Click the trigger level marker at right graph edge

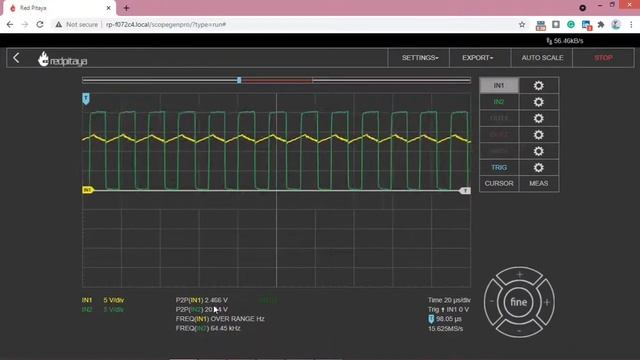point(465,191)
